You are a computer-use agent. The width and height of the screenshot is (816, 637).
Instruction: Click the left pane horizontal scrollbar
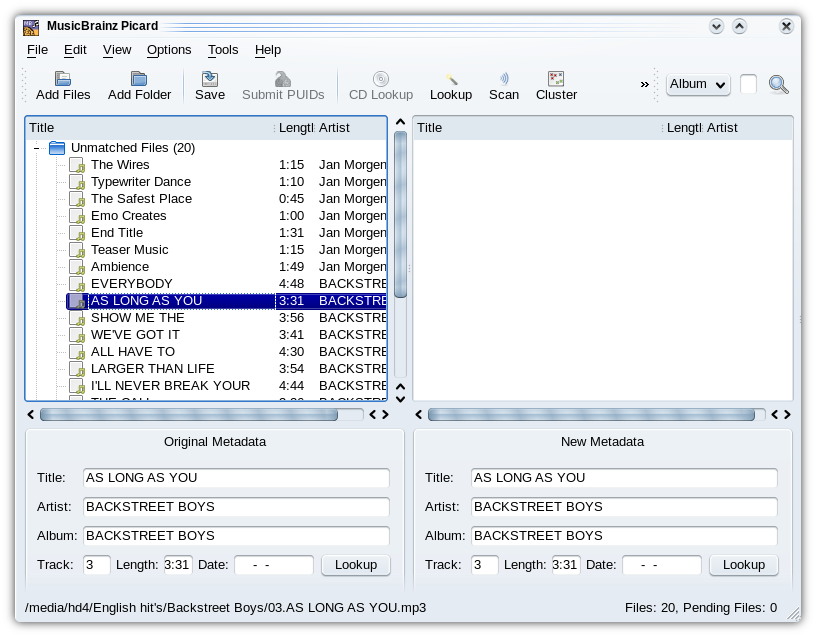(x=188, y=414)
